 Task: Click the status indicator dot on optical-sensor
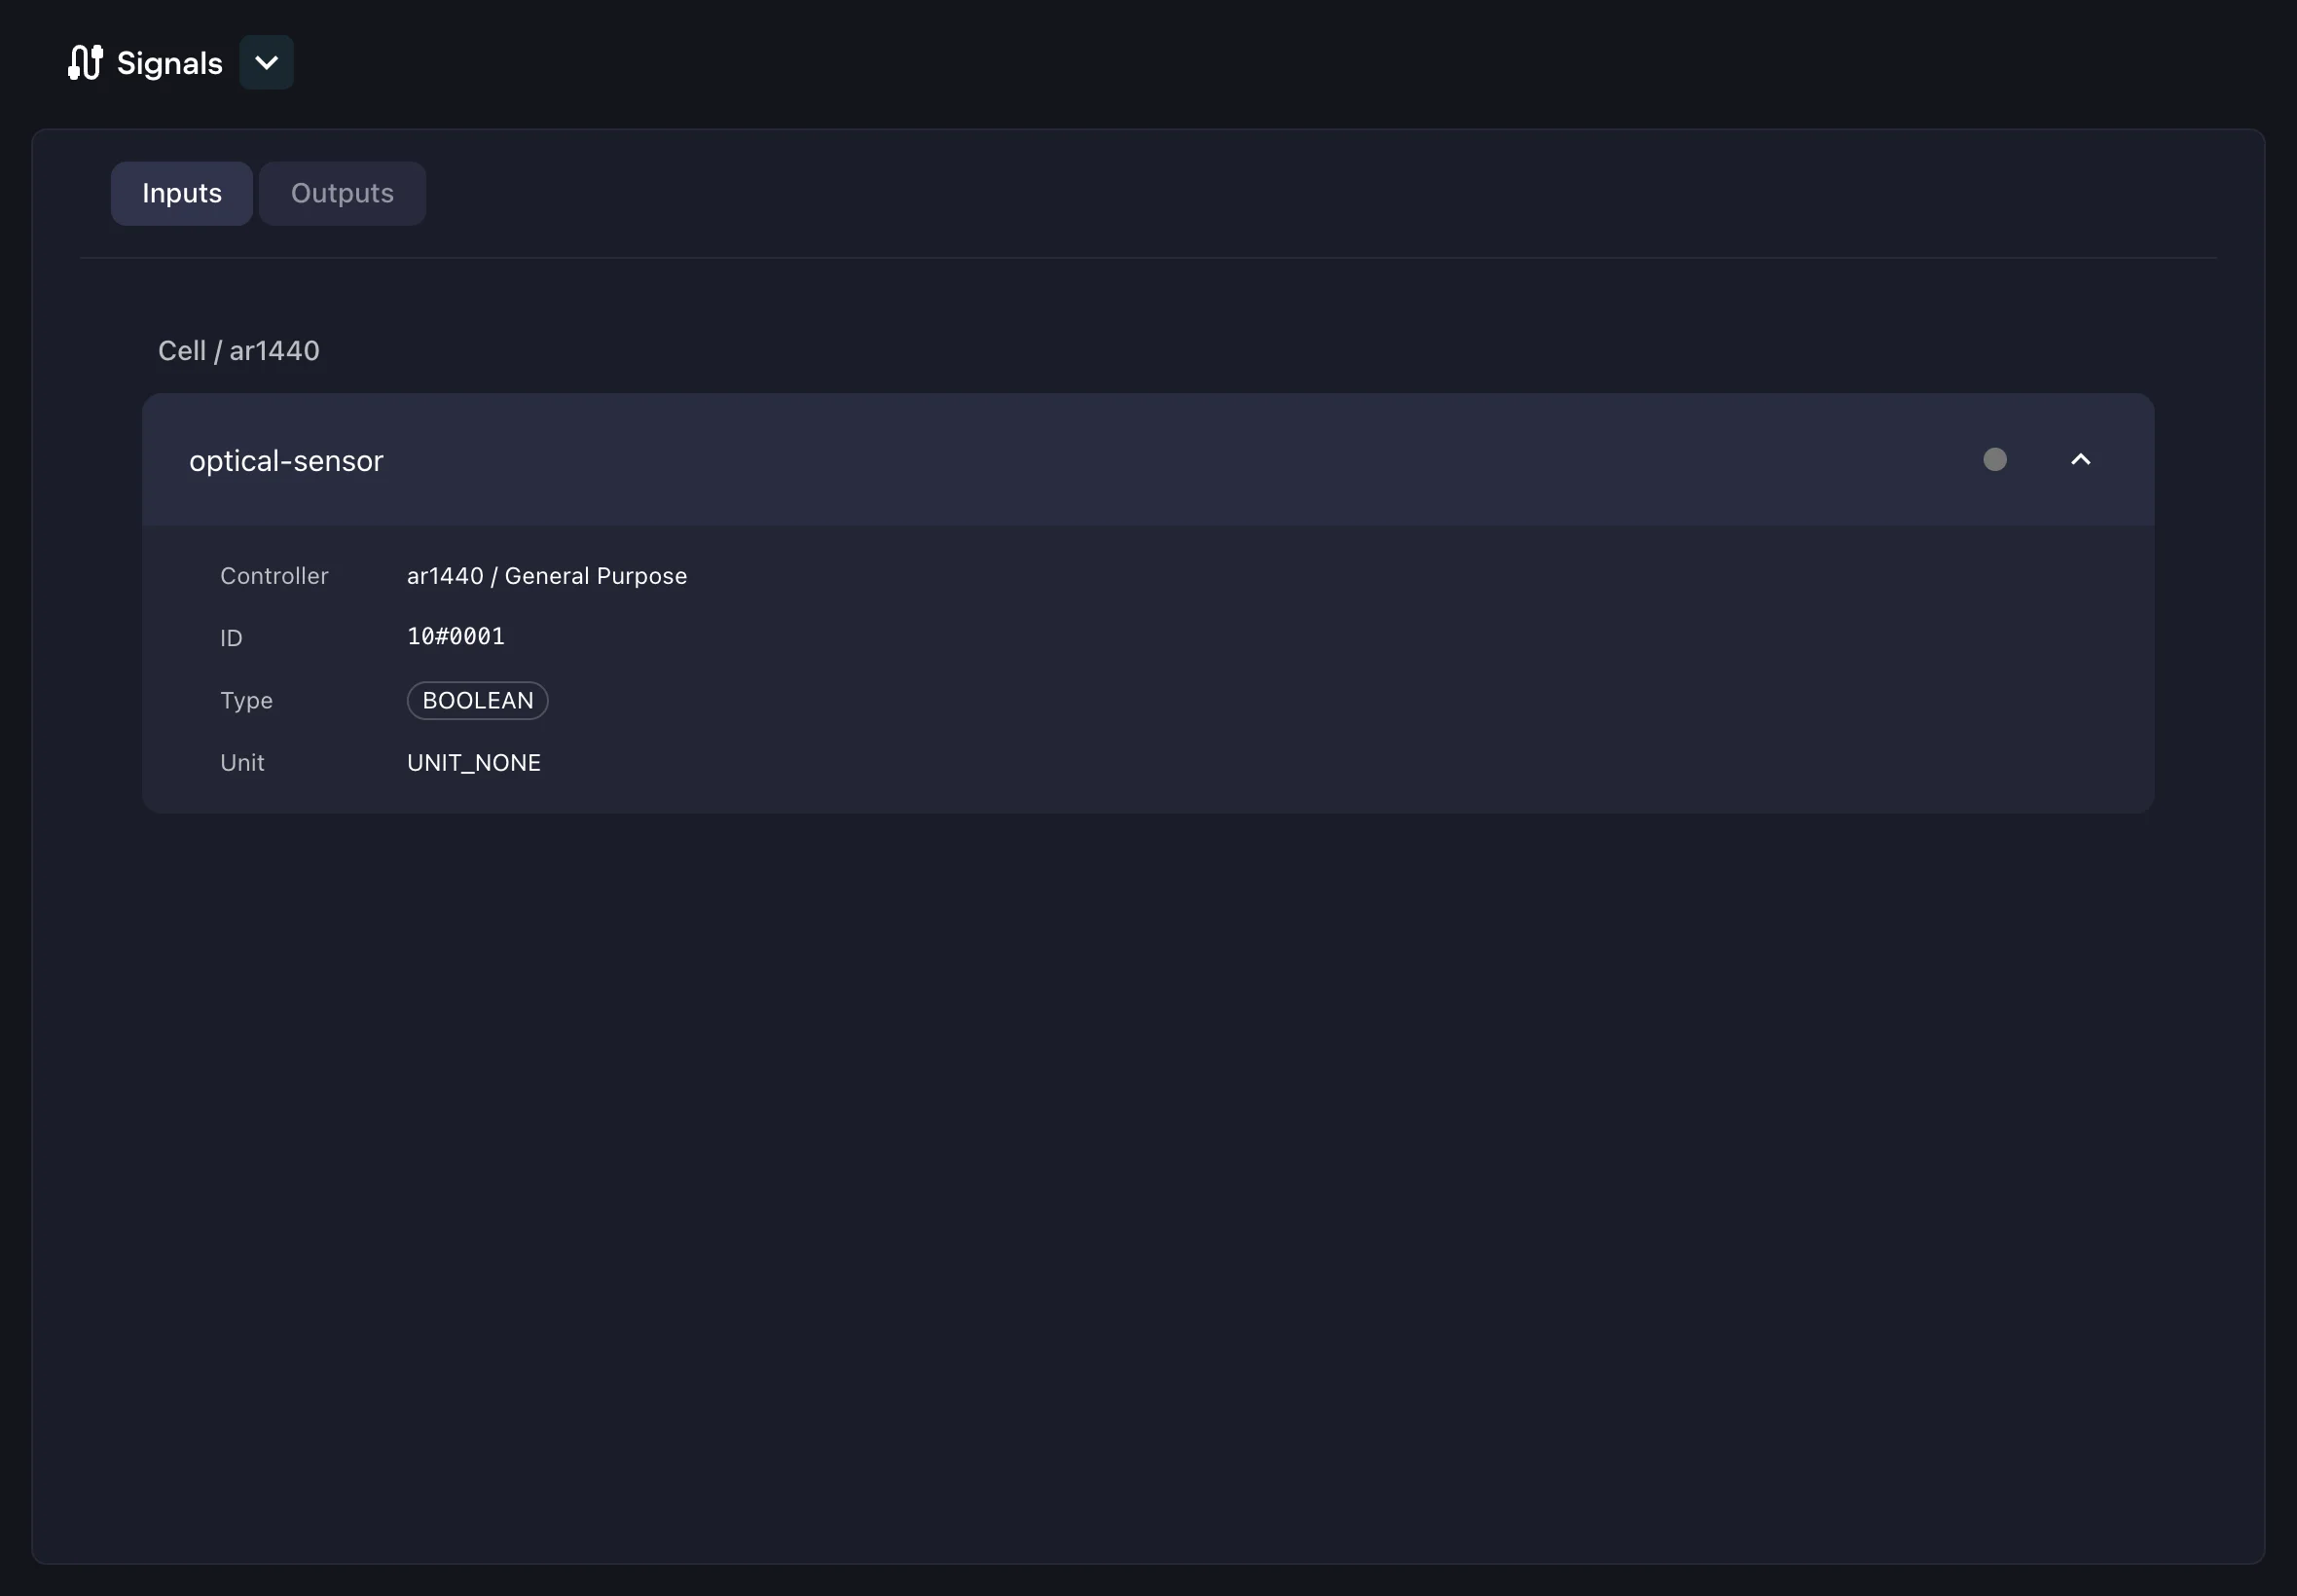(1995, 459)
